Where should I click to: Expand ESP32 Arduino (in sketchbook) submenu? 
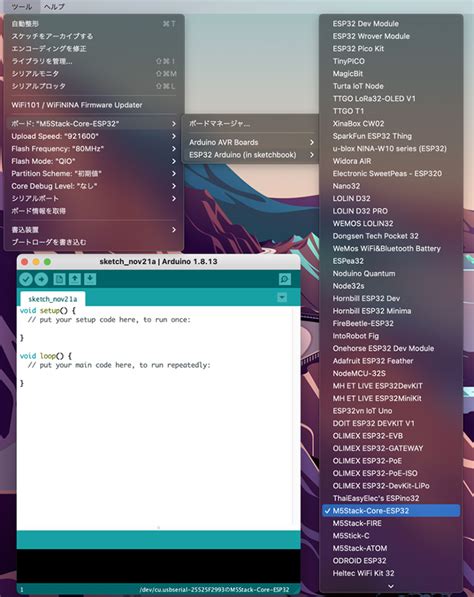(x=251, y=155)
